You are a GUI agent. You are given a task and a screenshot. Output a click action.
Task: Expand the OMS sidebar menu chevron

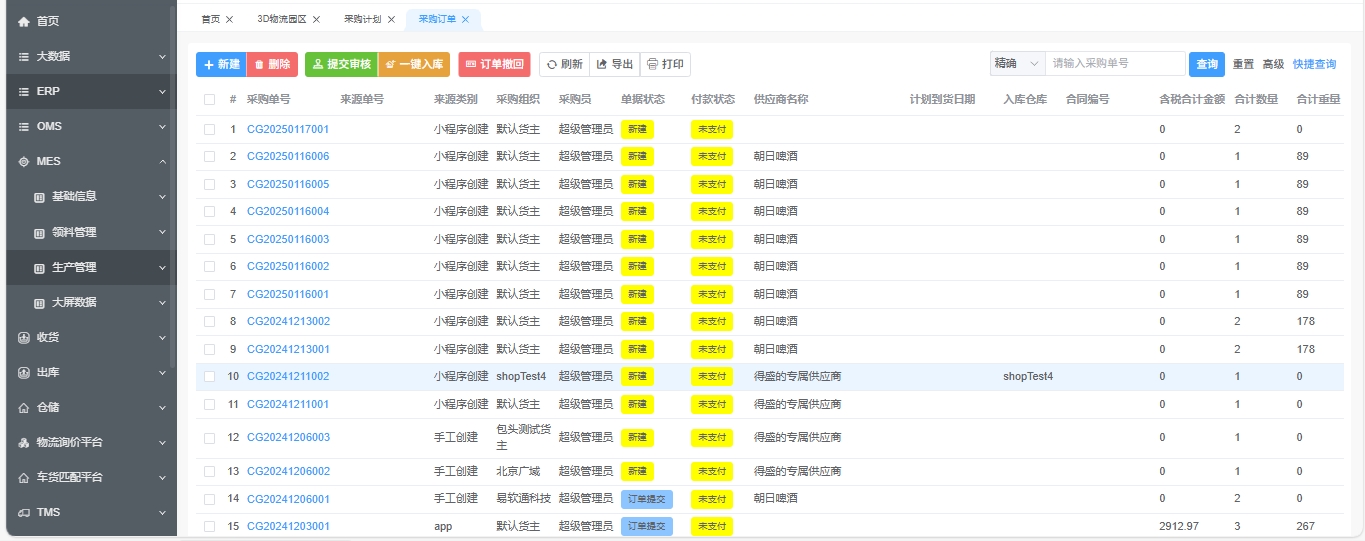pyautogui.click(x=162, y=126)
